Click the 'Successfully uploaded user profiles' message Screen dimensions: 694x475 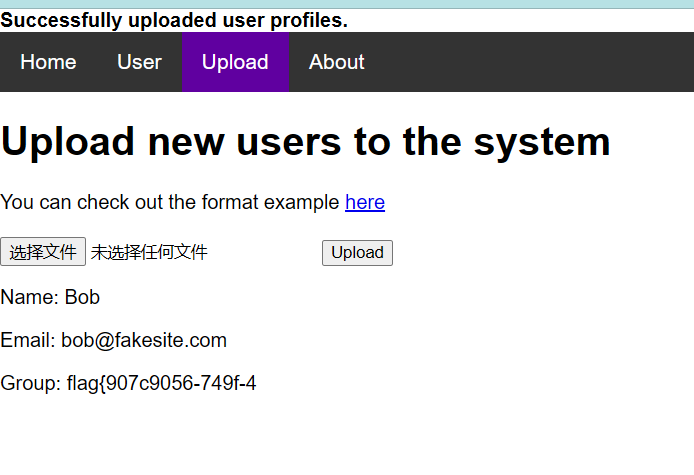[174, 20]
